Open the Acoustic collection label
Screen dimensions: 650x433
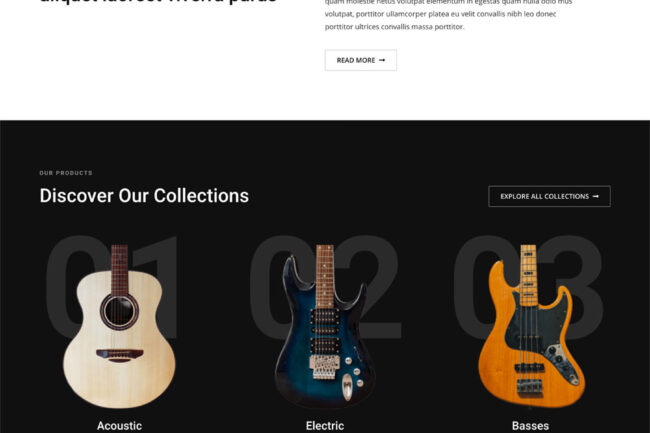[x=119, y=426]
